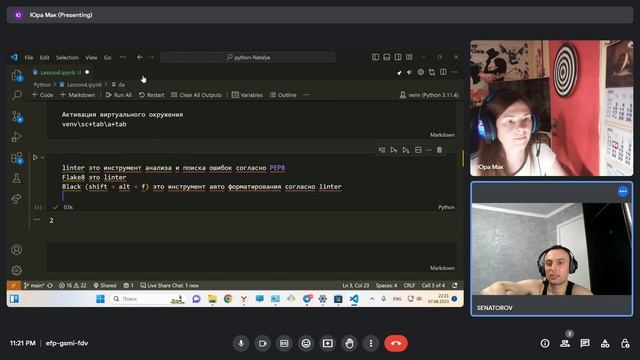Open the Edit menu
The width and height of the screenshot is (640, 360).
pos(44,58)
